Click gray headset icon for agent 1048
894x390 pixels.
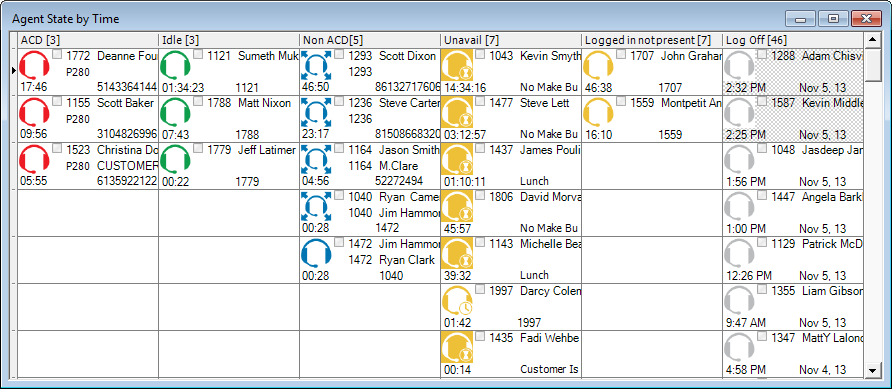click(739, 159)
